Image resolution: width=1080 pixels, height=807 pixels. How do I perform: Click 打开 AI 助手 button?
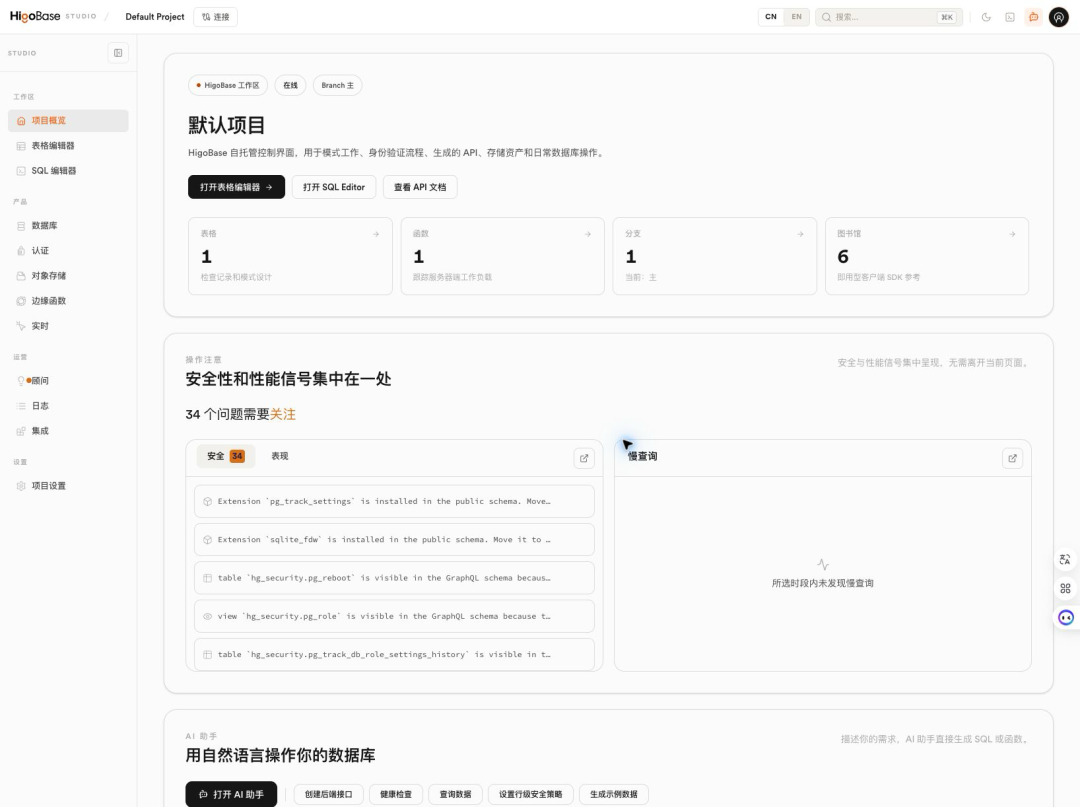point(231,794)
